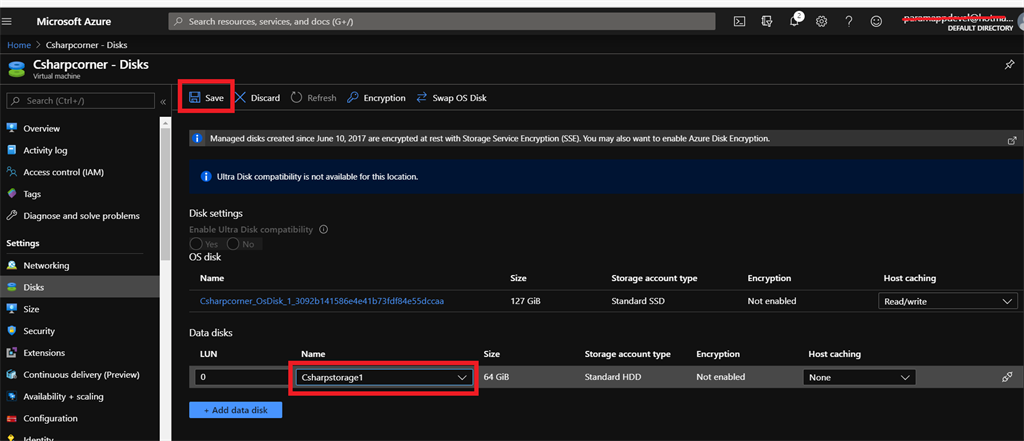Save the disk changes

206,98
